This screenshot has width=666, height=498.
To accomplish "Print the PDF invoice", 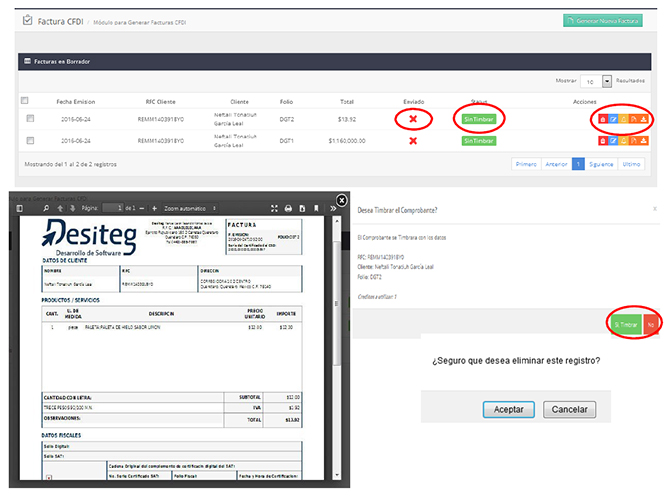I will 288,208.
